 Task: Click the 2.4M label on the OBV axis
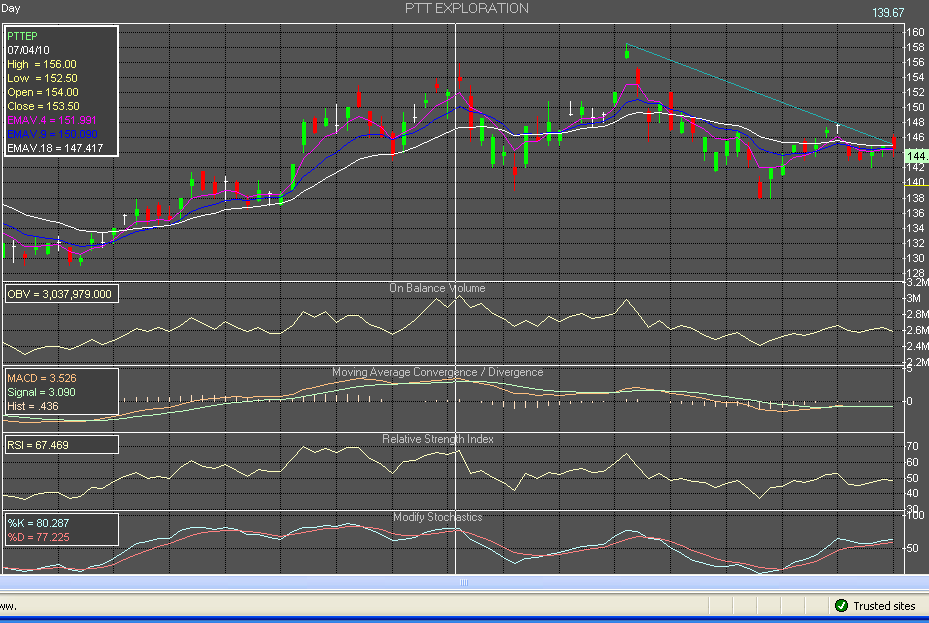[x=918, y=346]
